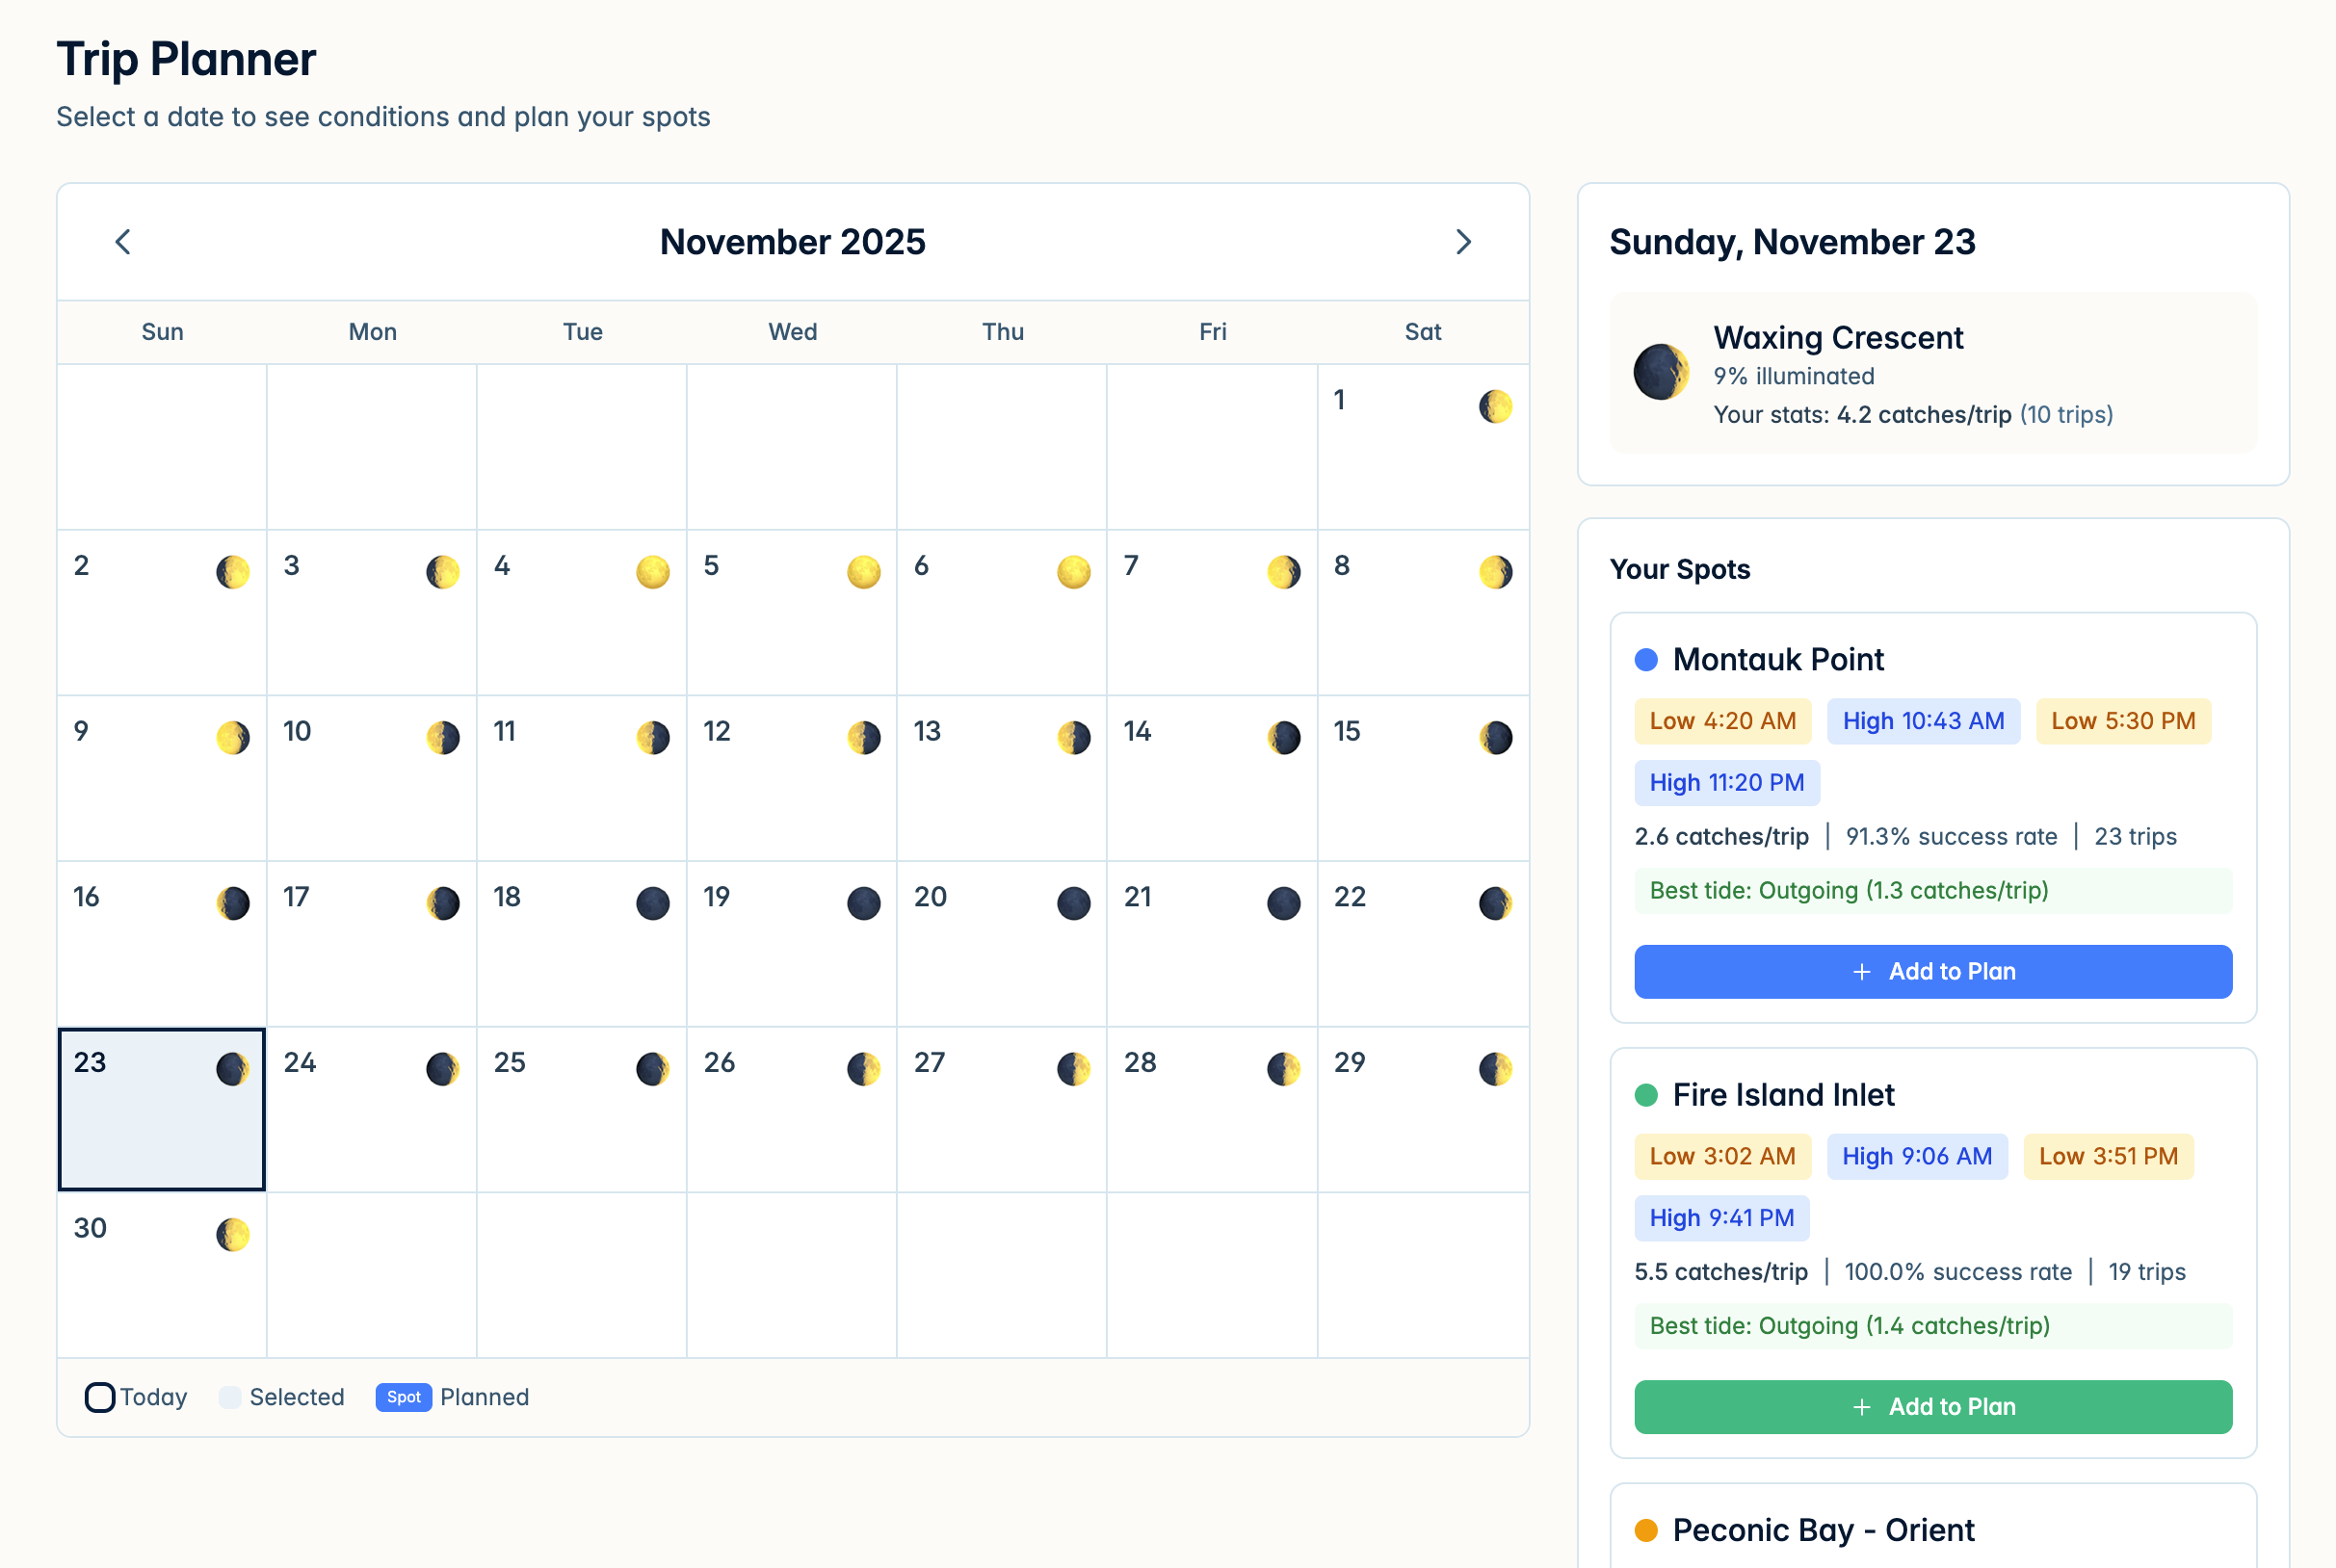This screenshot has height=1568, width=2336.
Task: Click the waning crescent moon icon on November 1
Action: click(x=1494, y=406)
